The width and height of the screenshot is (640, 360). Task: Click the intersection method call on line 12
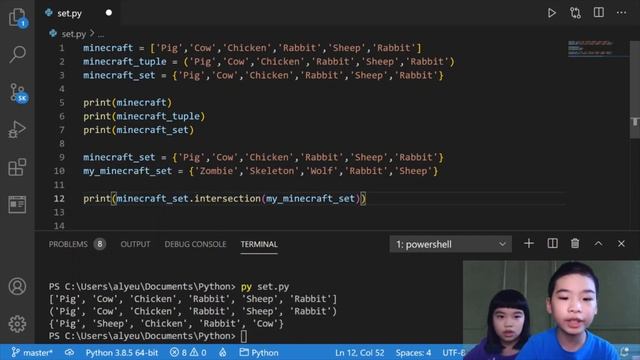227,198
